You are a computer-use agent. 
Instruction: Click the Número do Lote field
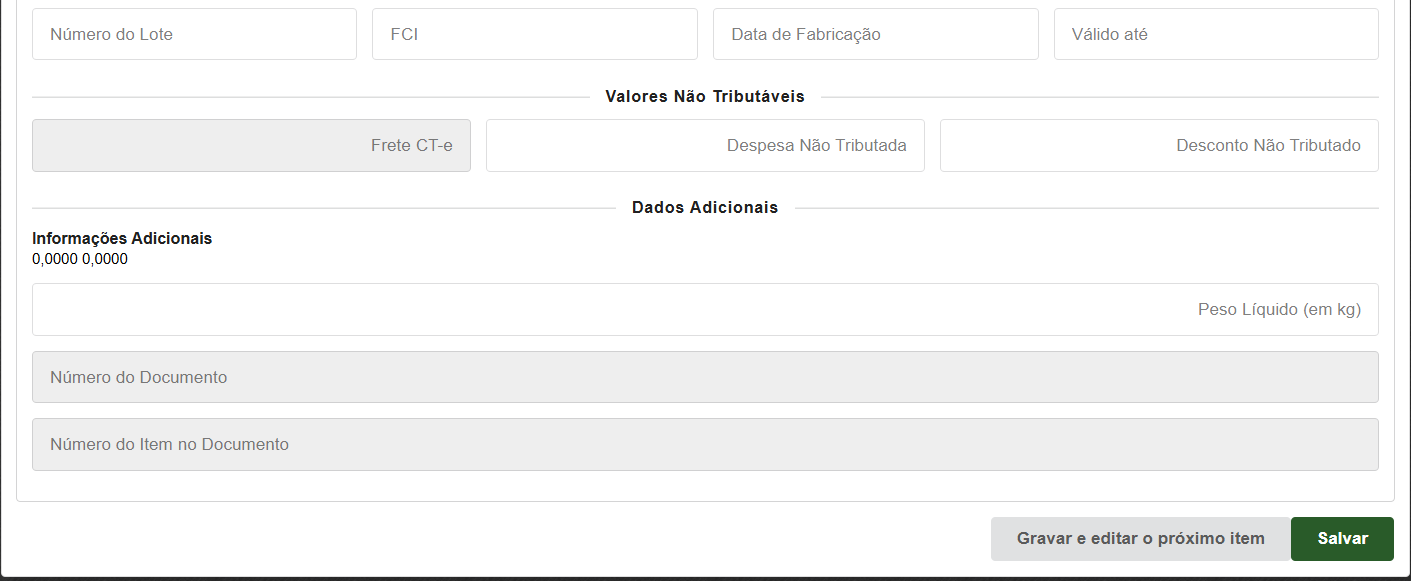(194, 34)
